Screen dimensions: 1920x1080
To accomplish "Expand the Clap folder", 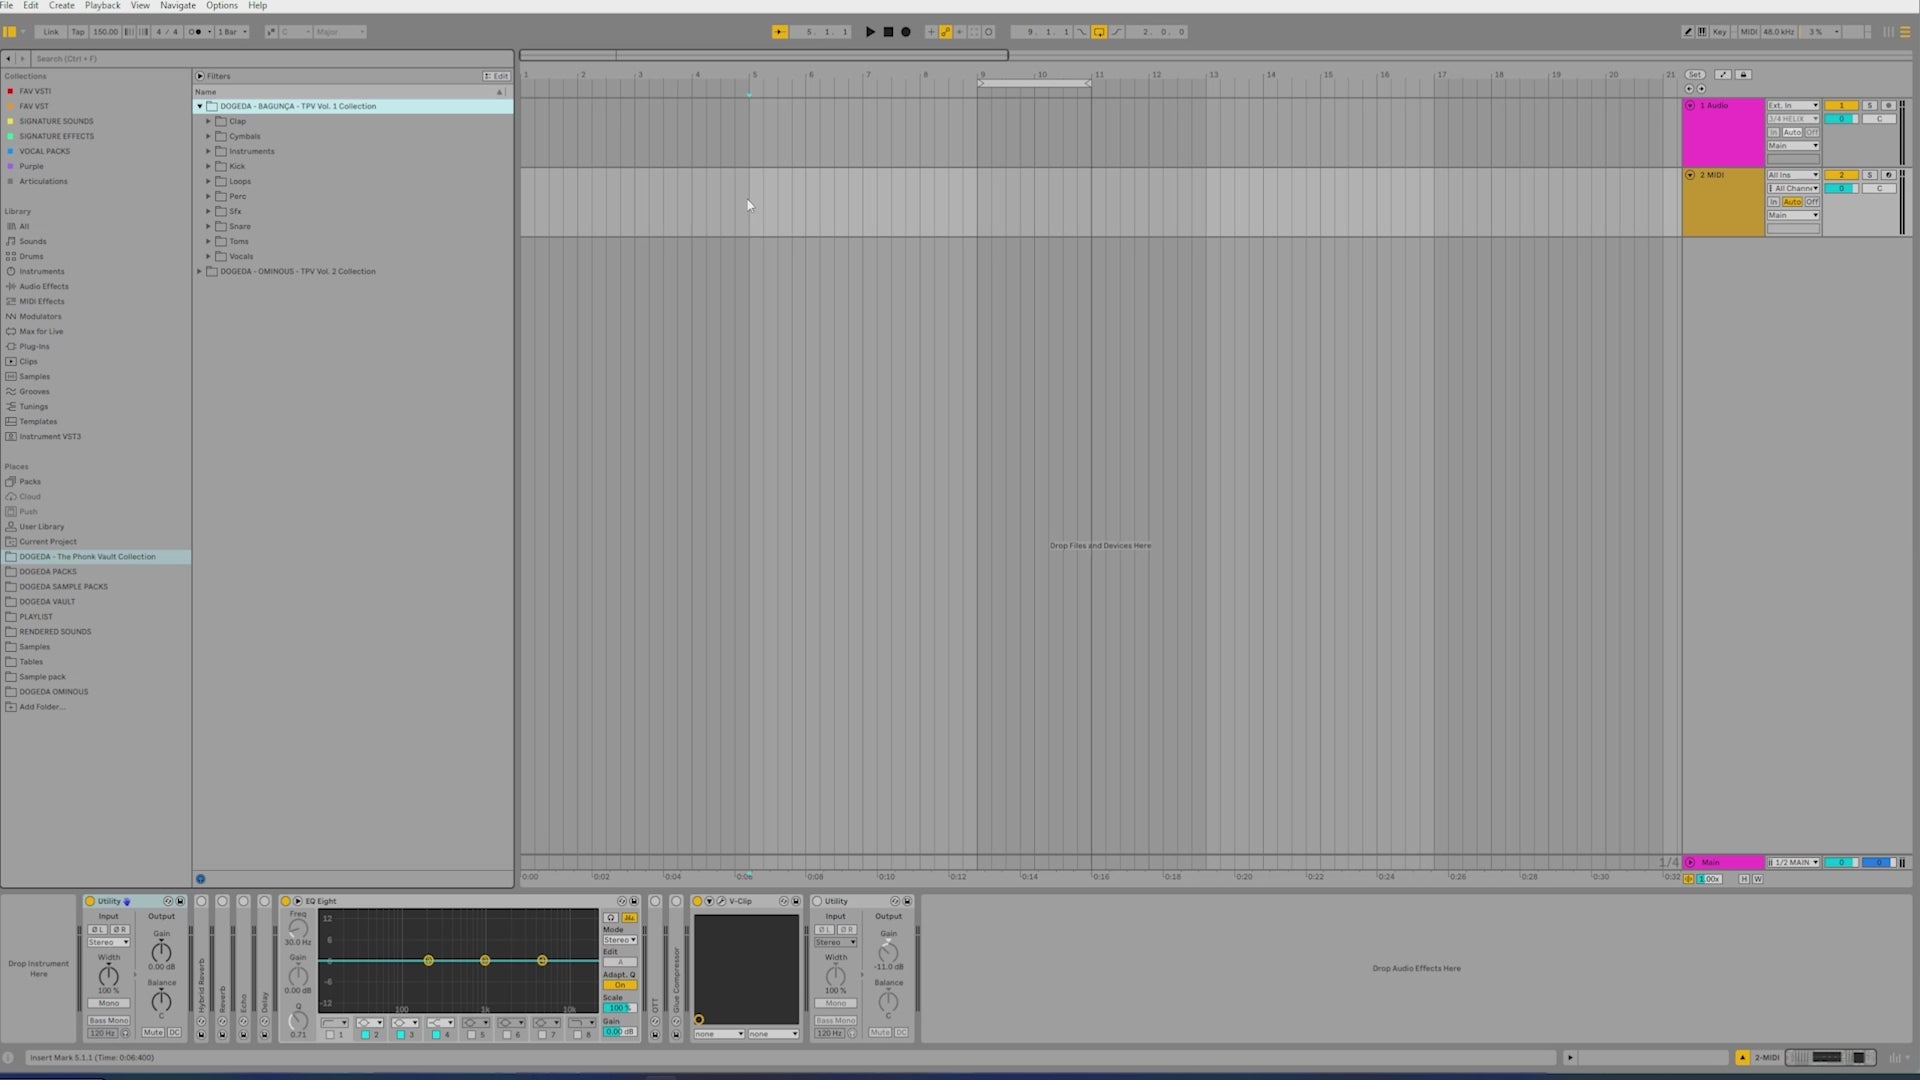I will 209,121.
